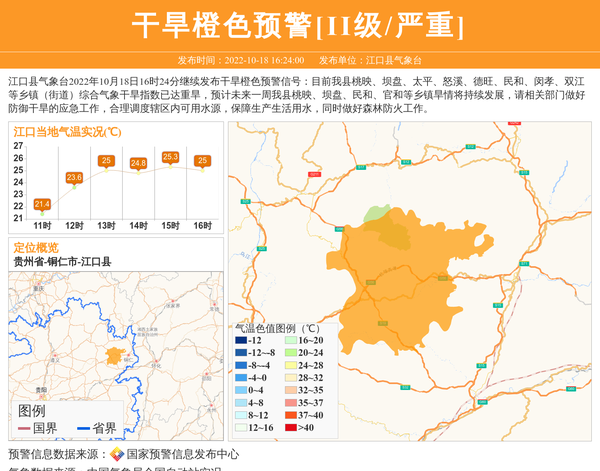
Task: Click the 25.3 temperature marker at 15时
Action: click(170, 157)
